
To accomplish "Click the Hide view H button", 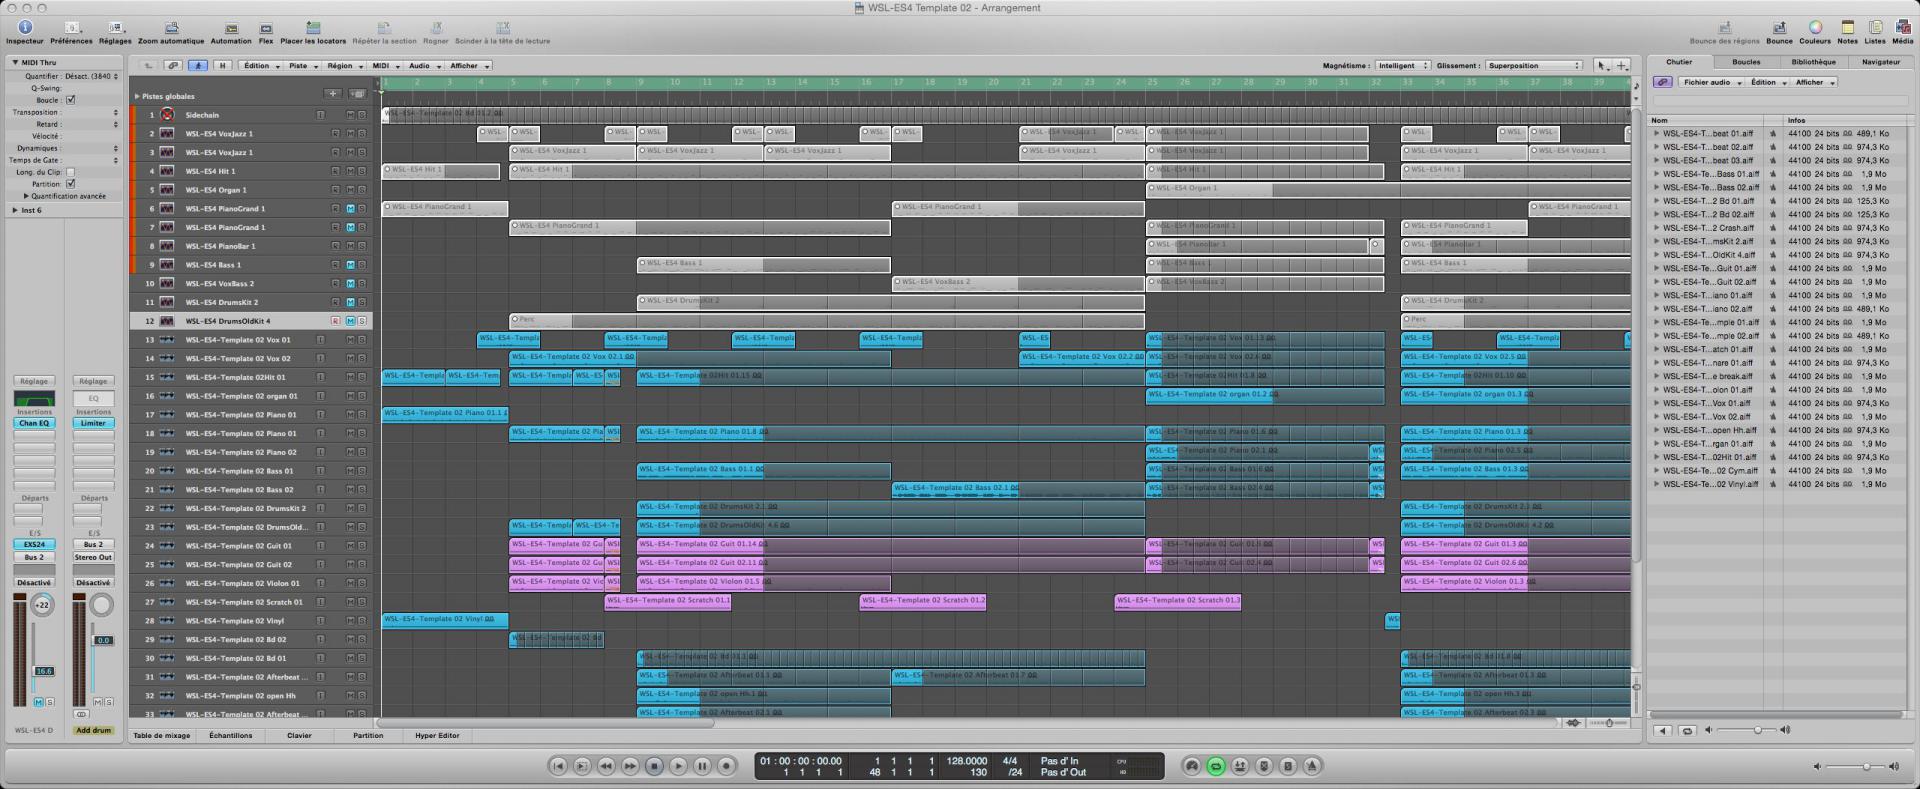I will pyautogui.click(x=223, y=66).
